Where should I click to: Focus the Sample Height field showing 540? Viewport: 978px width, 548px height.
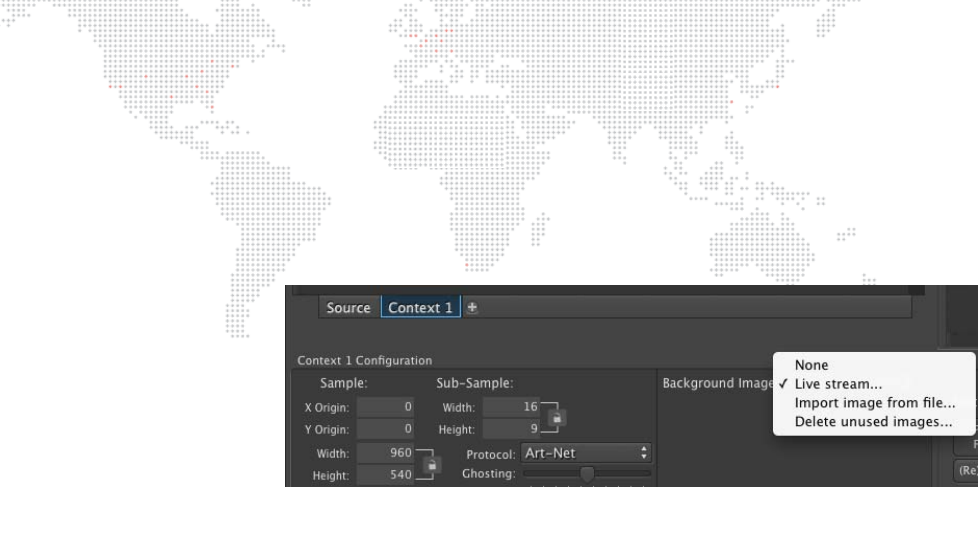tap(387, 476)
